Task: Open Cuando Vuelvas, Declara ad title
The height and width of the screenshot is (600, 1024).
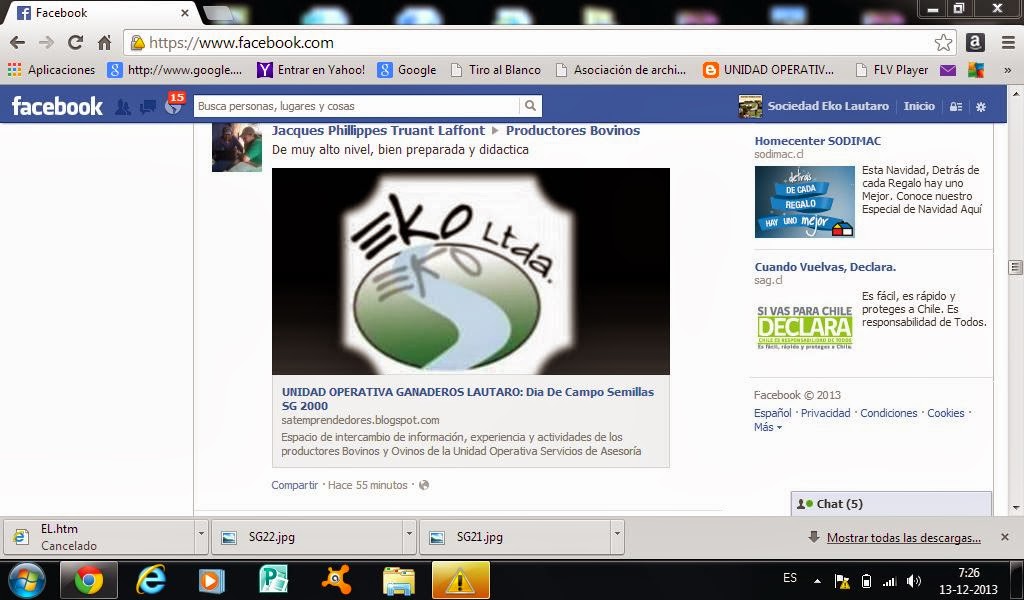Action: click(x=825, y=267)
